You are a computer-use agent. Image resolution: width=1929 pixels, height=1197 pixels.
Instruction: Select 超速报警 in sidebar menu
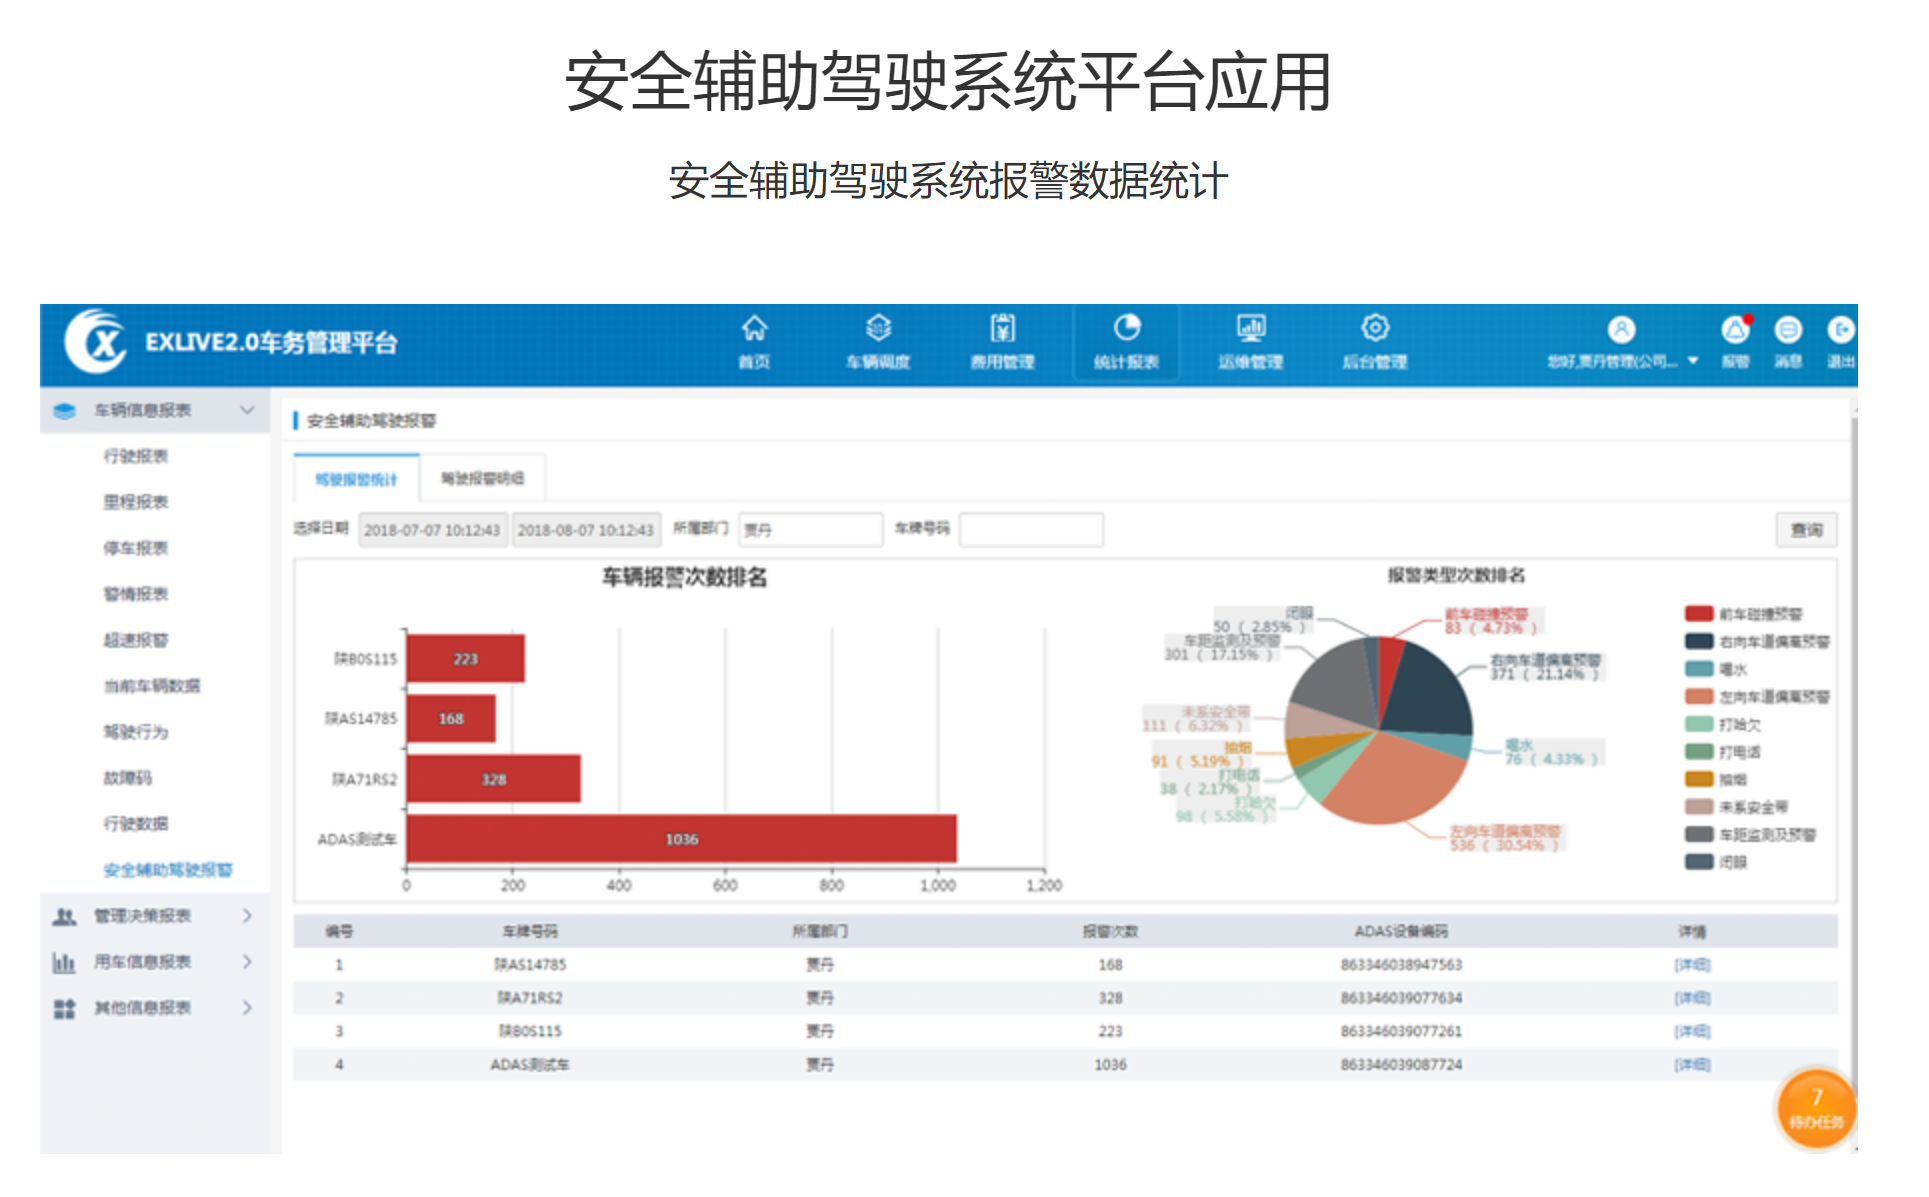(136, 640)
